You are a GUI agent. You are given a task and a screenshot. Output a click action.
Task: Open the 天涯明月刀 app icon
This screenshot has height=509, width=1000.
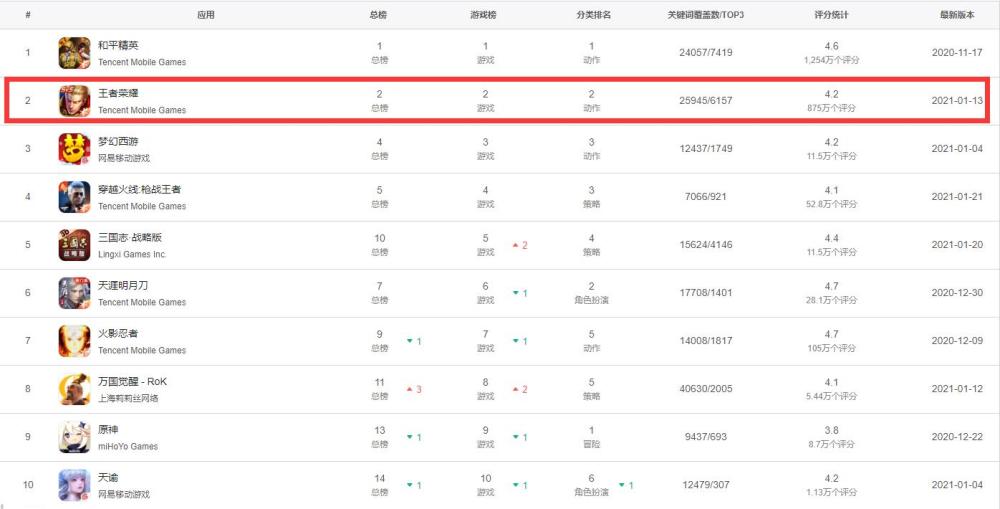pos(75,293)
